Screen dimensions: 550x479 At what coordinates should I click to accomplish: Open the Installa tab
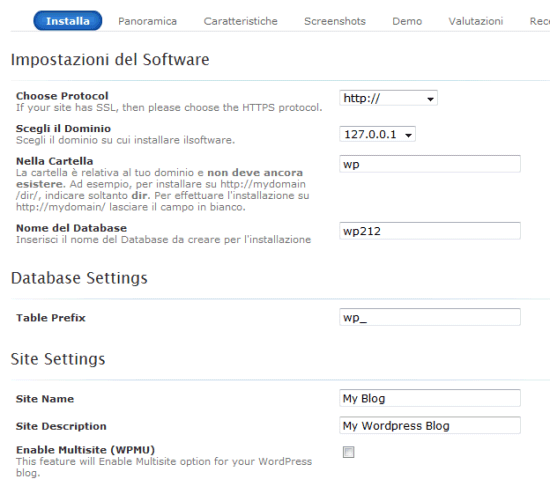[68, 21]
